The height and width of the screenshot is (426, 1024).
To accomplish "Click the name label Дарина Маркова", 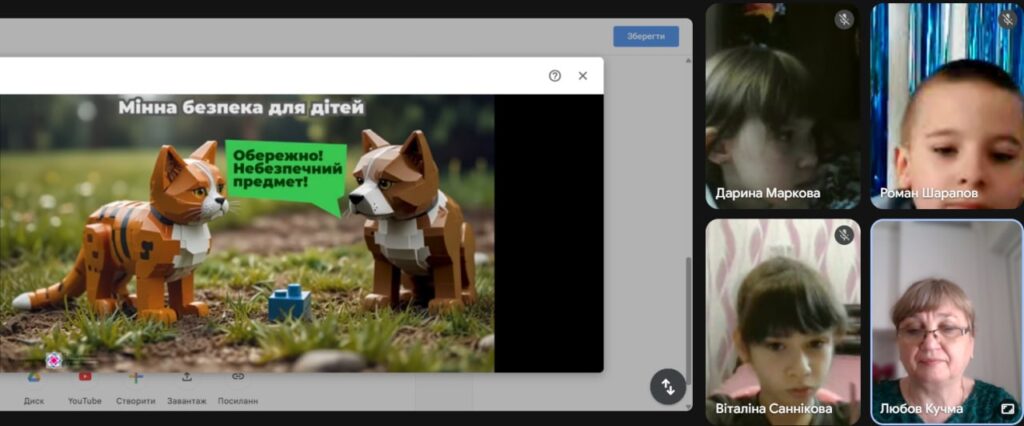I will coord(767,193).
